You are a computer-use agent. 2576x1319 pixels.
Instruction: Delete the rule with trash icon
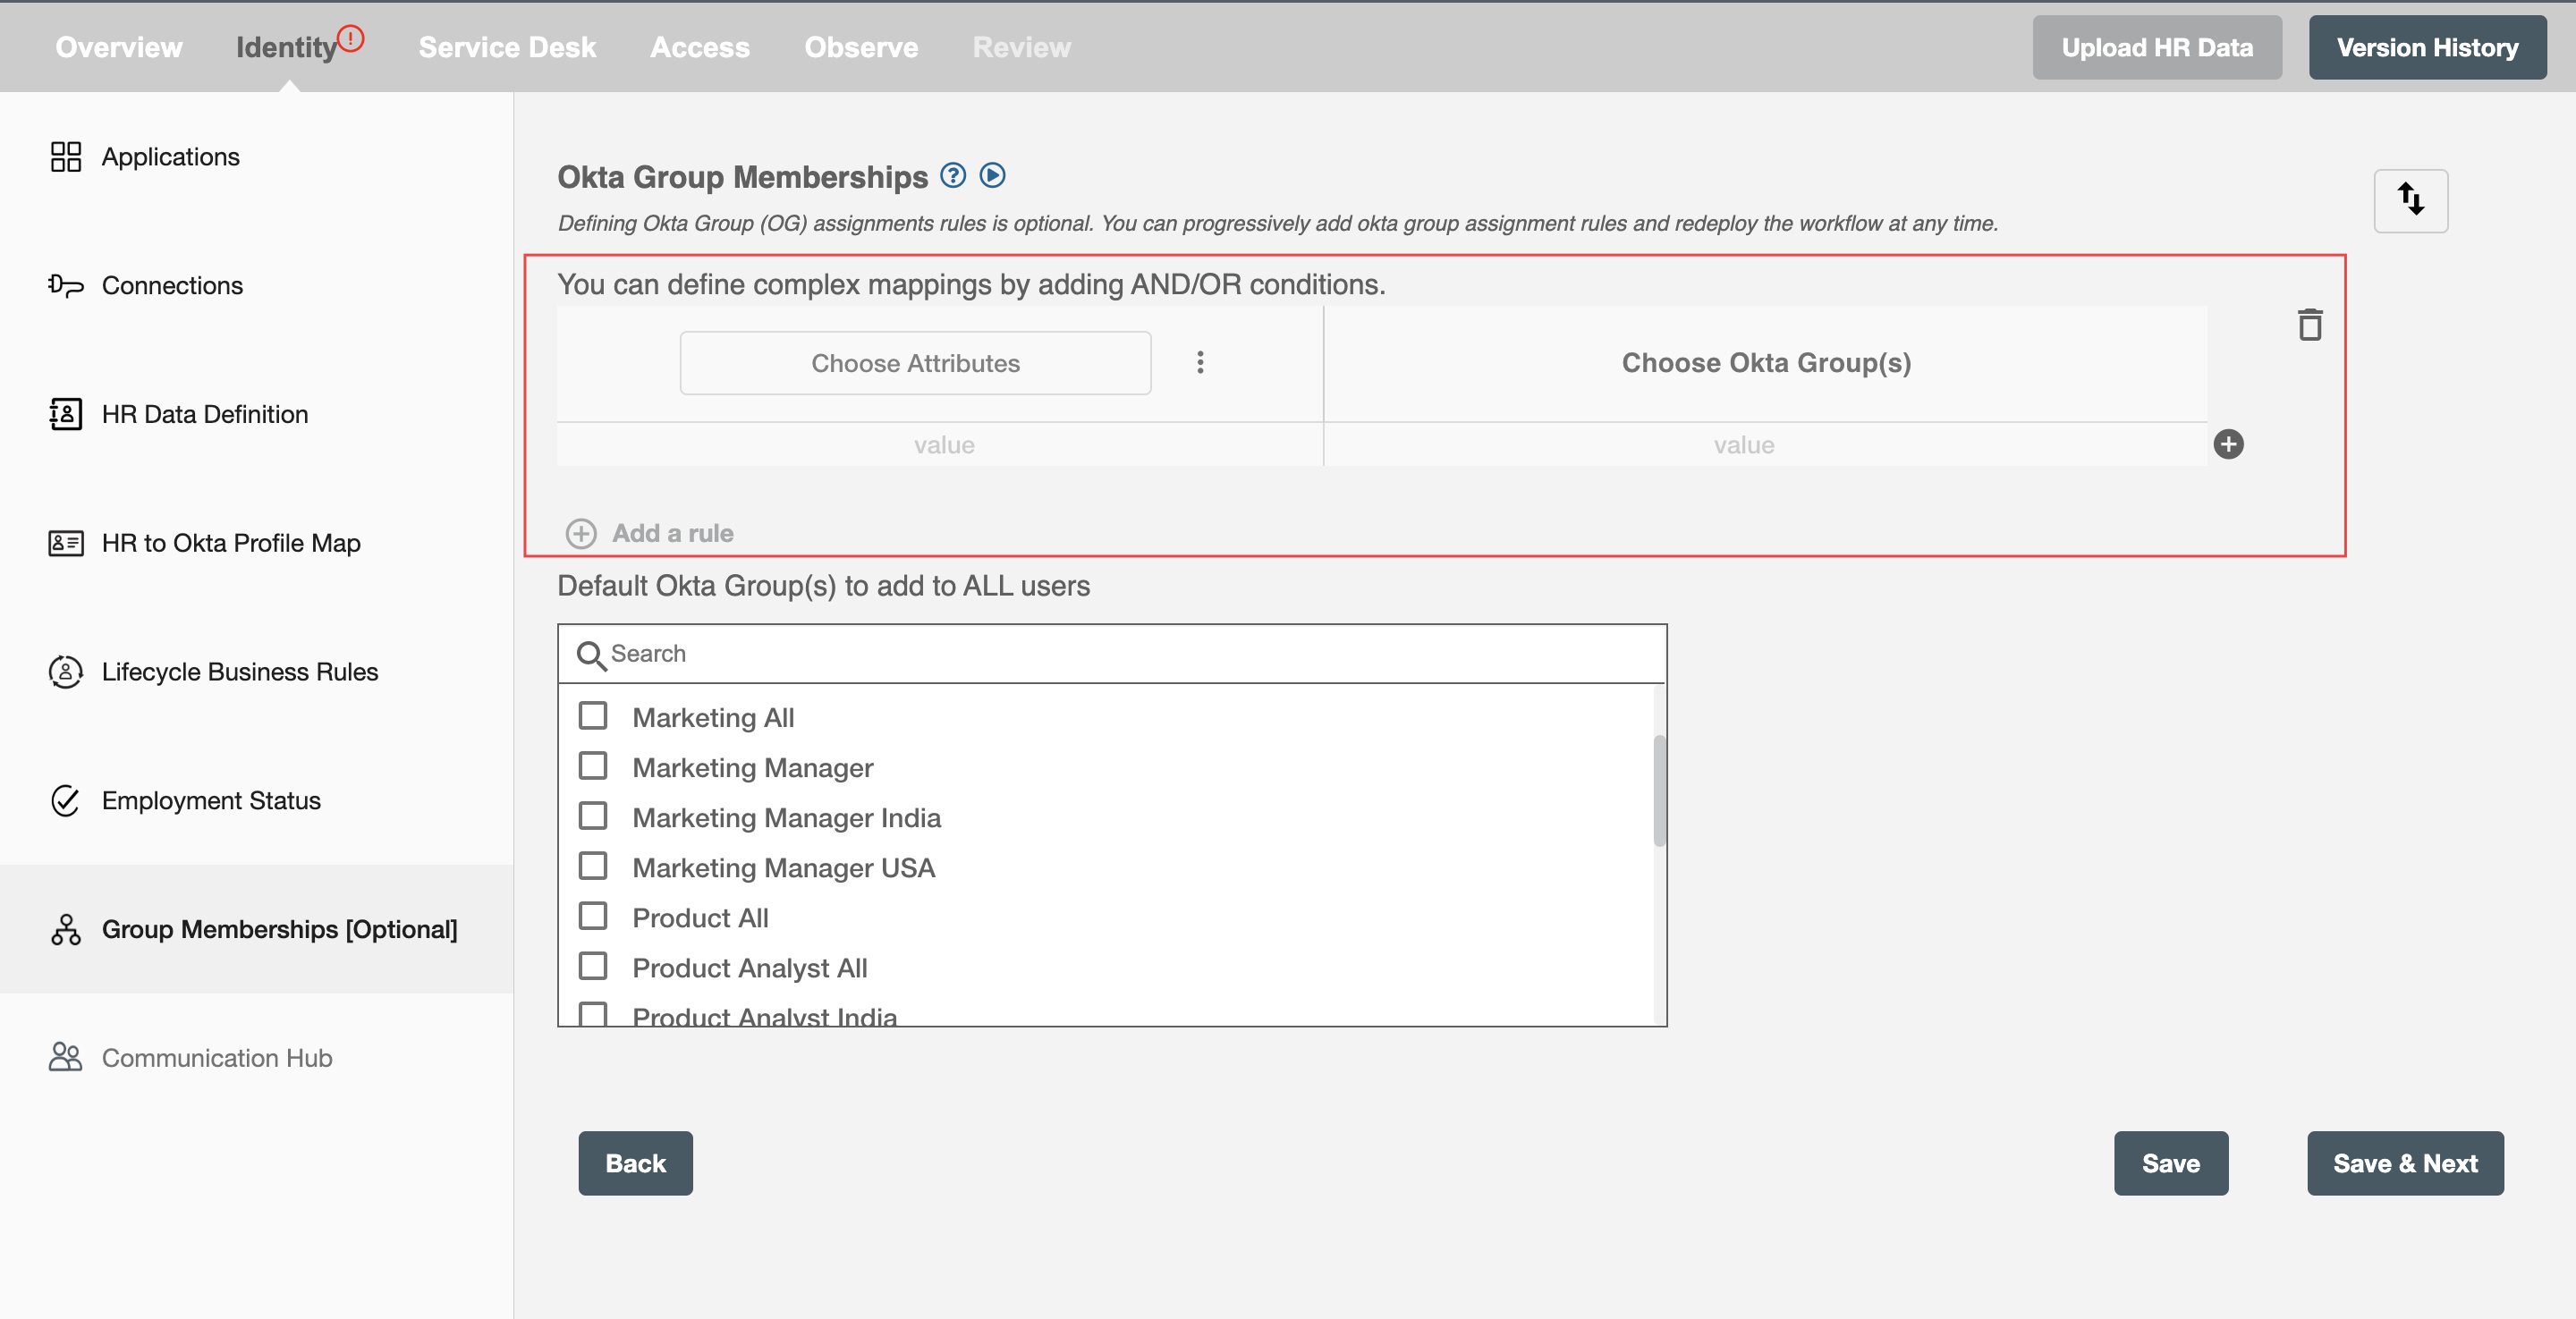click(x=2310, y=324)
